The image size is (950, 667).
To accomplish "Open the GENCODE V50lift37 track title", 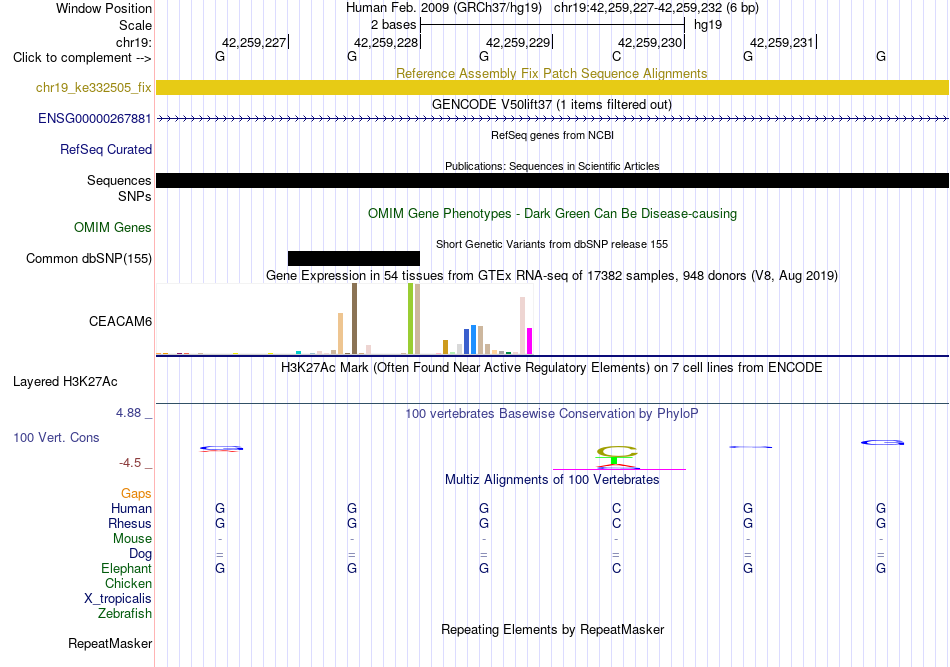I will pos(552,104).
